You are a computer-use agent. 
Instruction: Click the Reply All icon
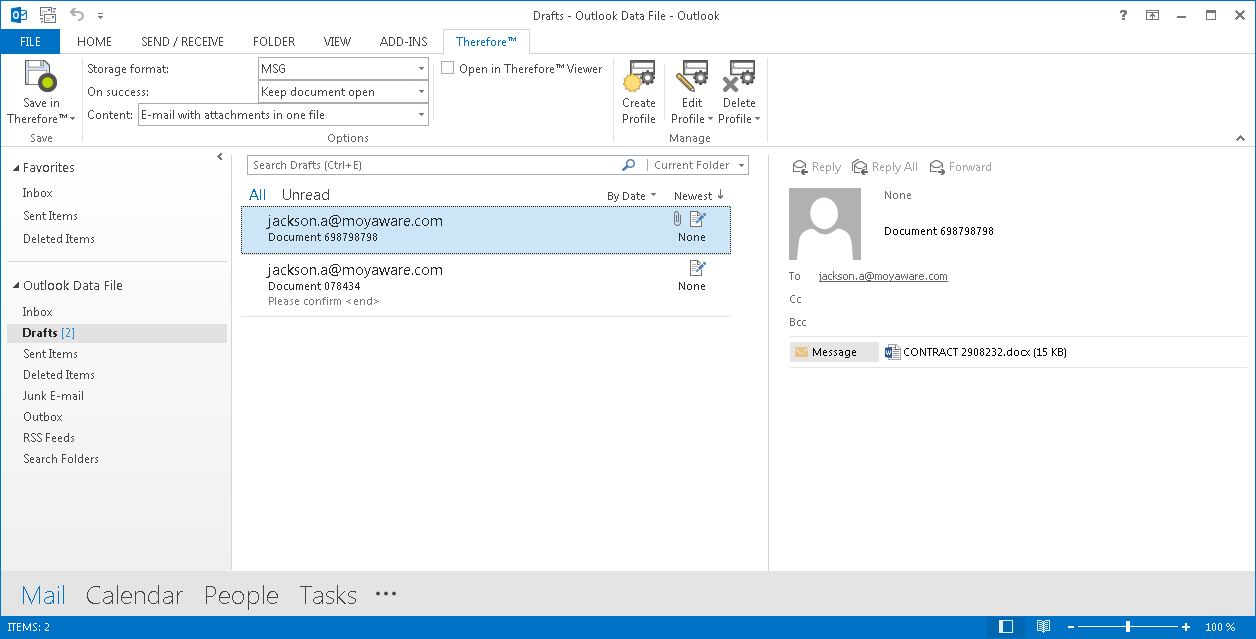tap(884, 167)
